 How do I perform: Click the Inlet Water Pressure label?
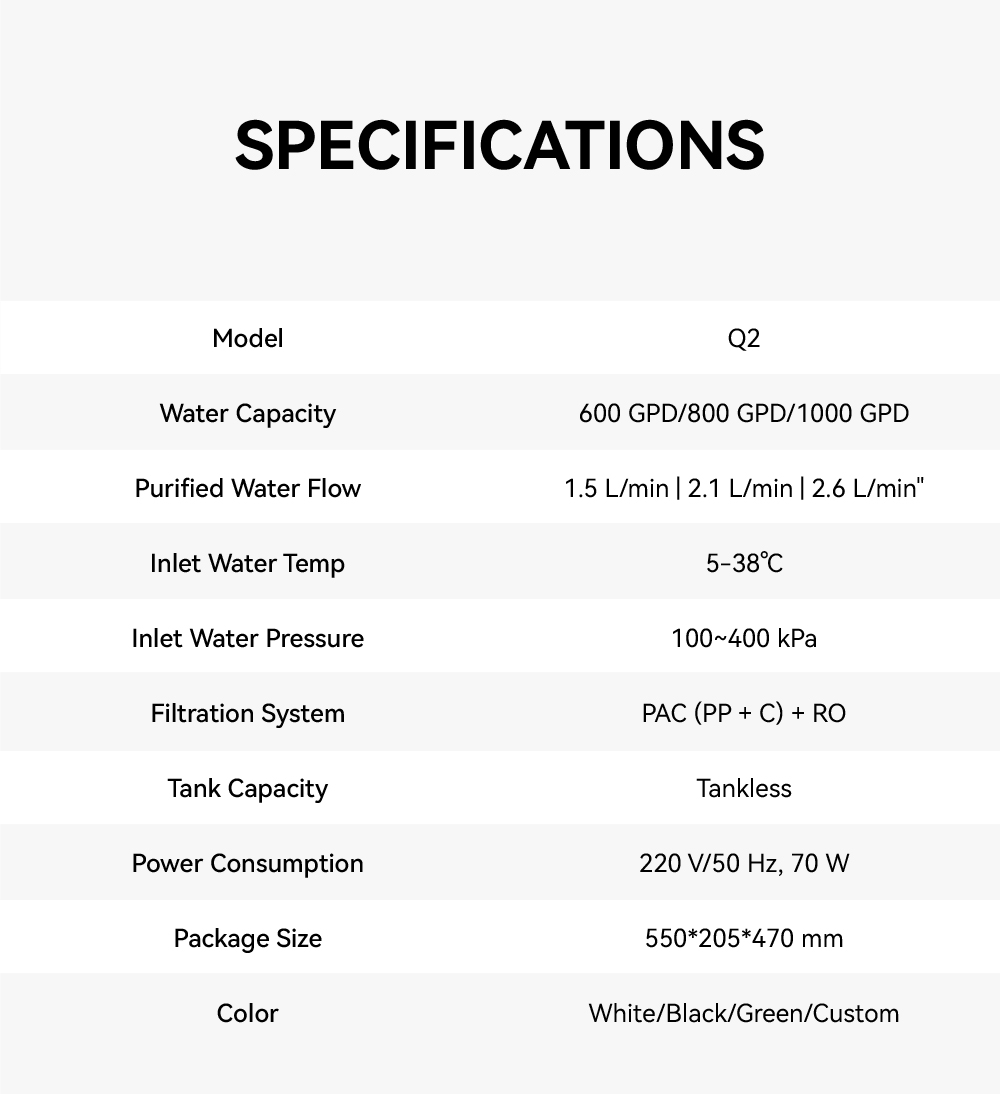[x=247, y=638]
